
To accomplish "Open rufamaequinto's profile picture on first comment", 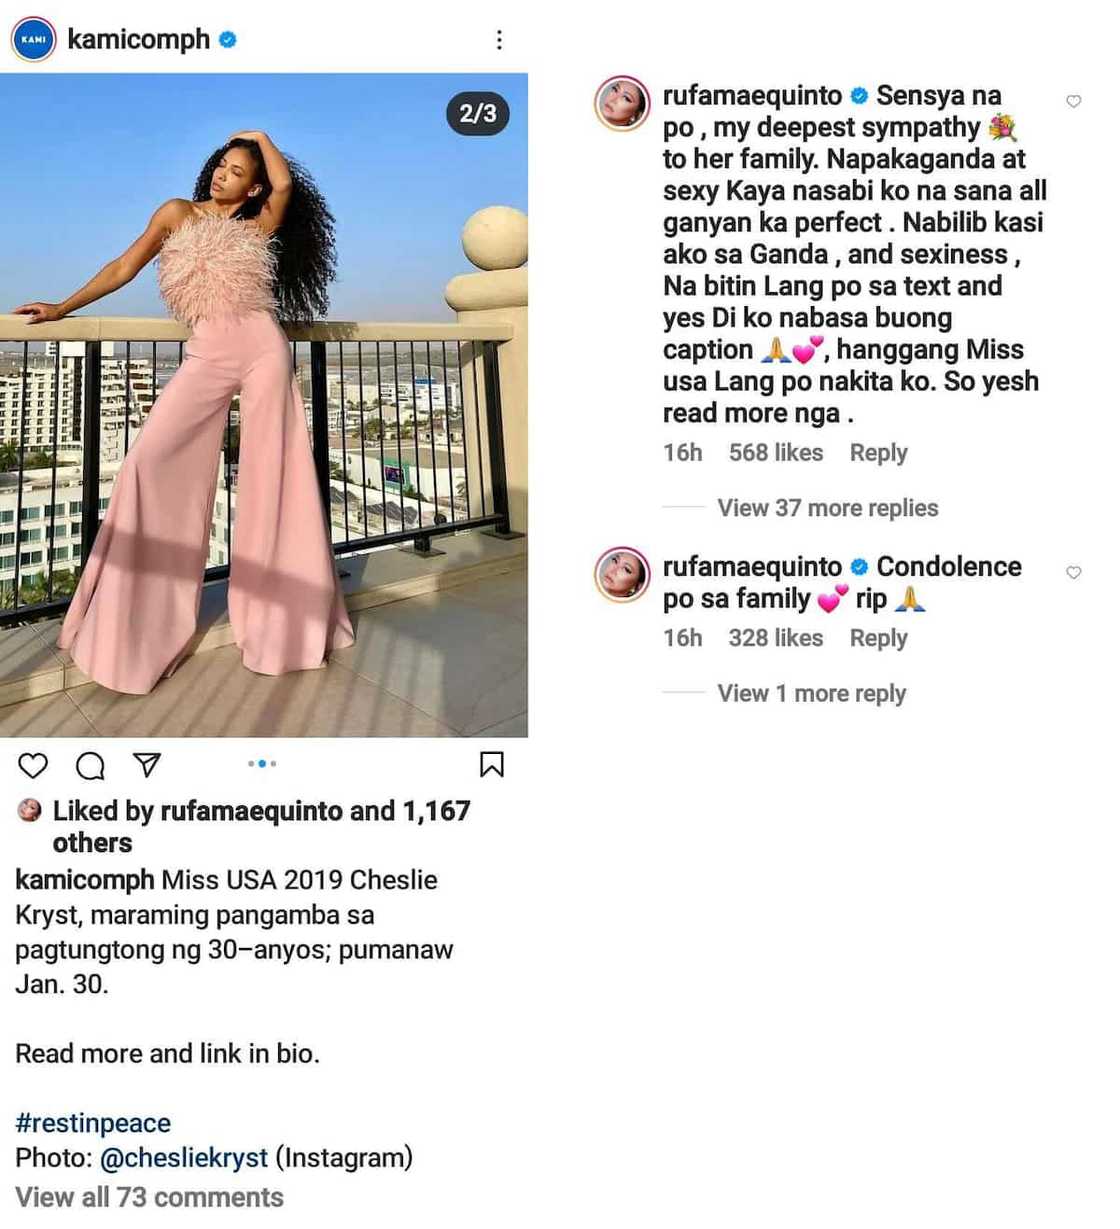I will tap(622, 104).
